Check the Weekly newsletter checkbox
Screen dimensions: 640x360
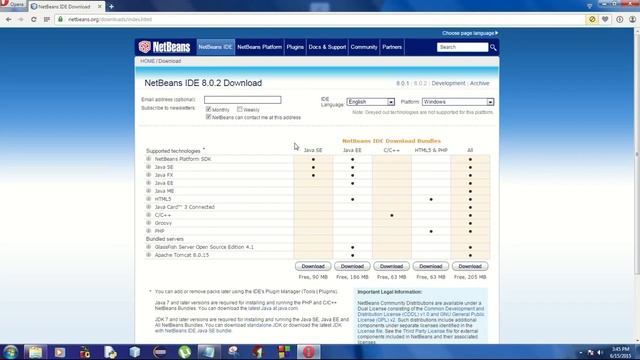pos(240,109)
